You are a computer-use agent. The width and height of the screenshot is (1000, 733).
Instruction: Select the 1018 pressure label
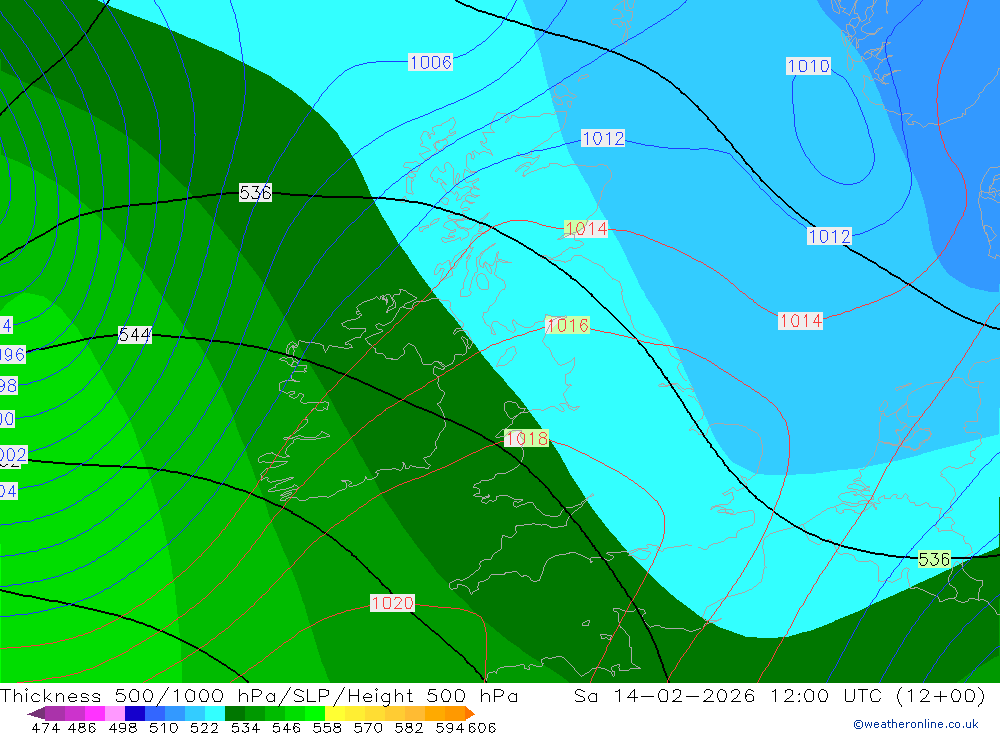point(526,438)
